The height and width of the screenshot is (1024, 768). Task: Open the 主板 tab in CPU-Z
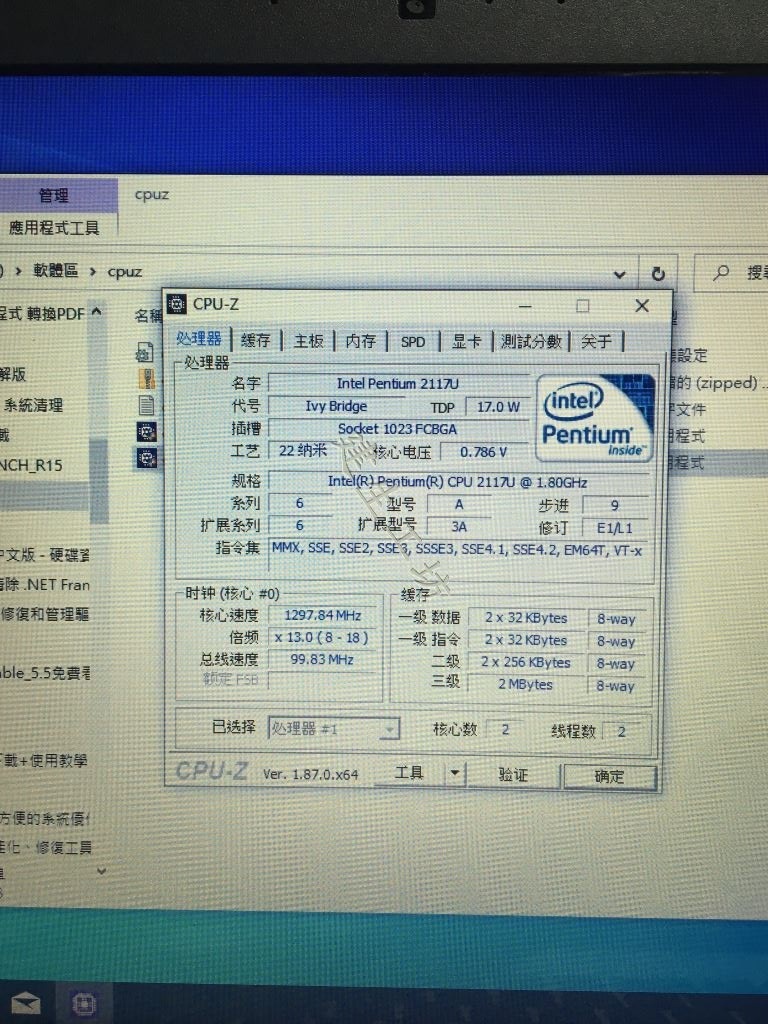[x=308, y=341]
